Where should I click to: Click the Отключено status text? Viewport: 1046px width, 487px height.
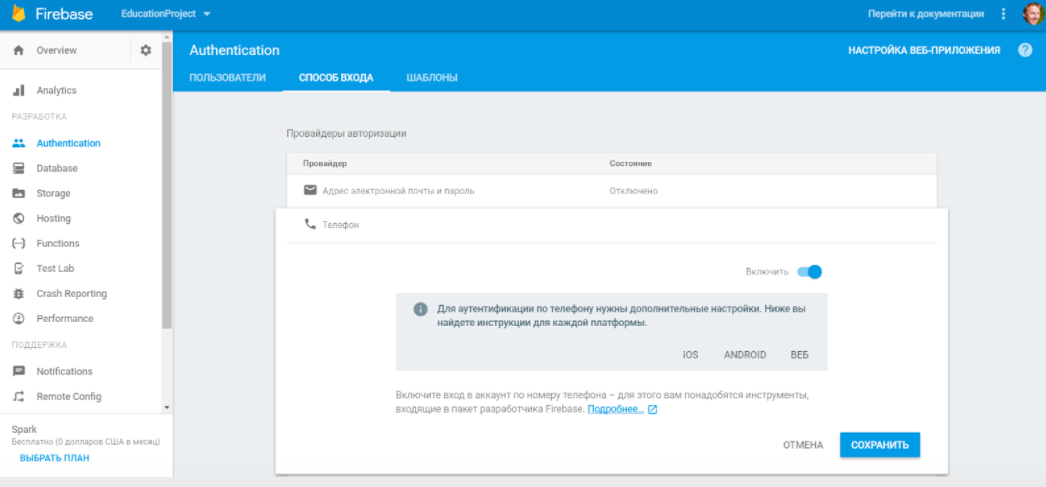pyautogui.click(x=634, y=191)
